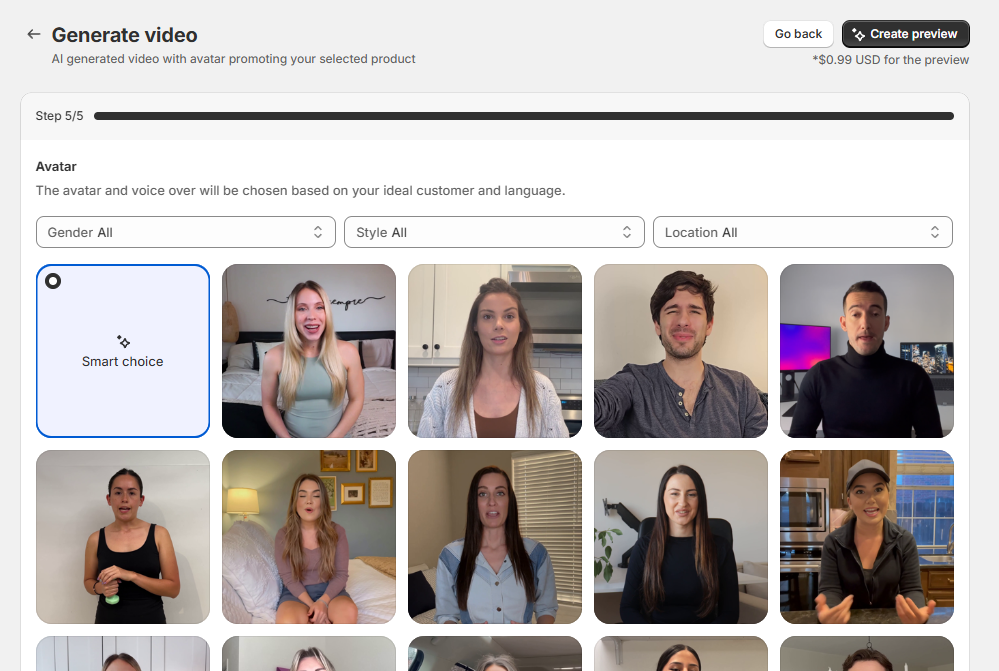Select the avatar in the kitchen with white cabinets
The width and height of the screenshot is (999, 671).
(494, 351)
